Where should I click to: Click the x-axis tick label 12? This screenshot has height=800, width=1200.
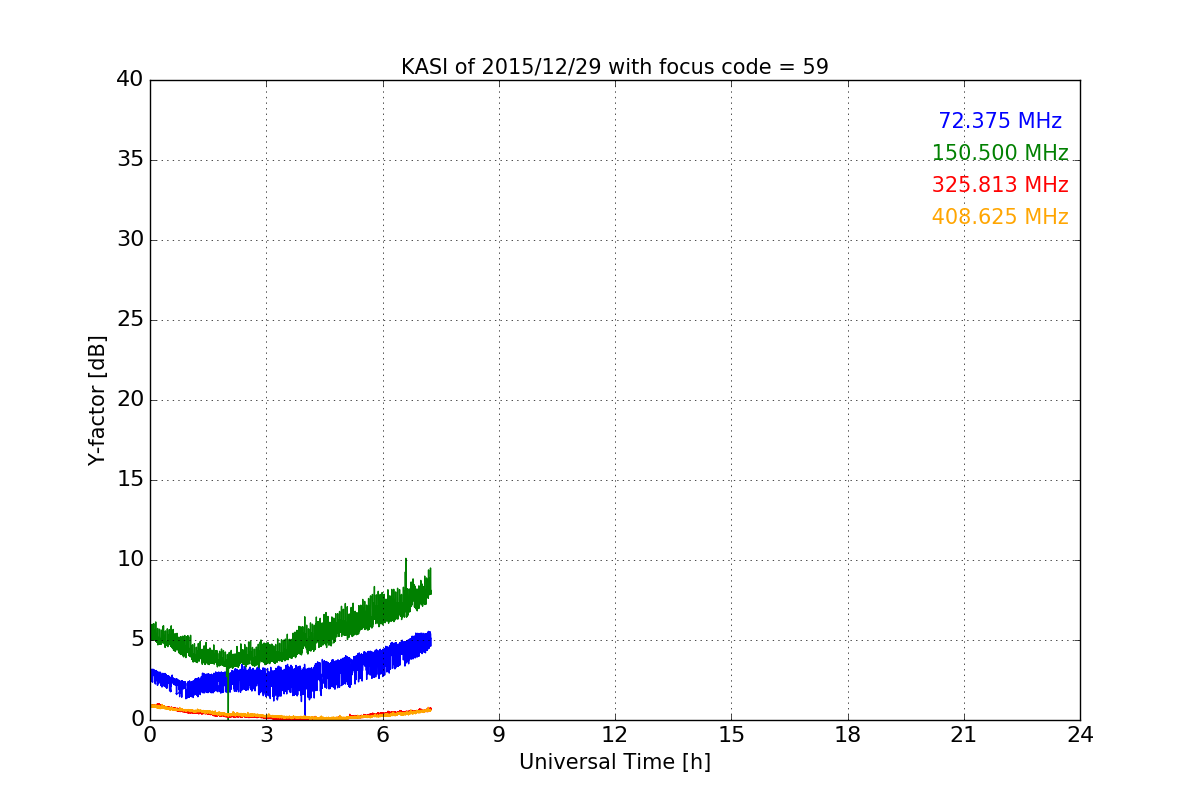615,735
